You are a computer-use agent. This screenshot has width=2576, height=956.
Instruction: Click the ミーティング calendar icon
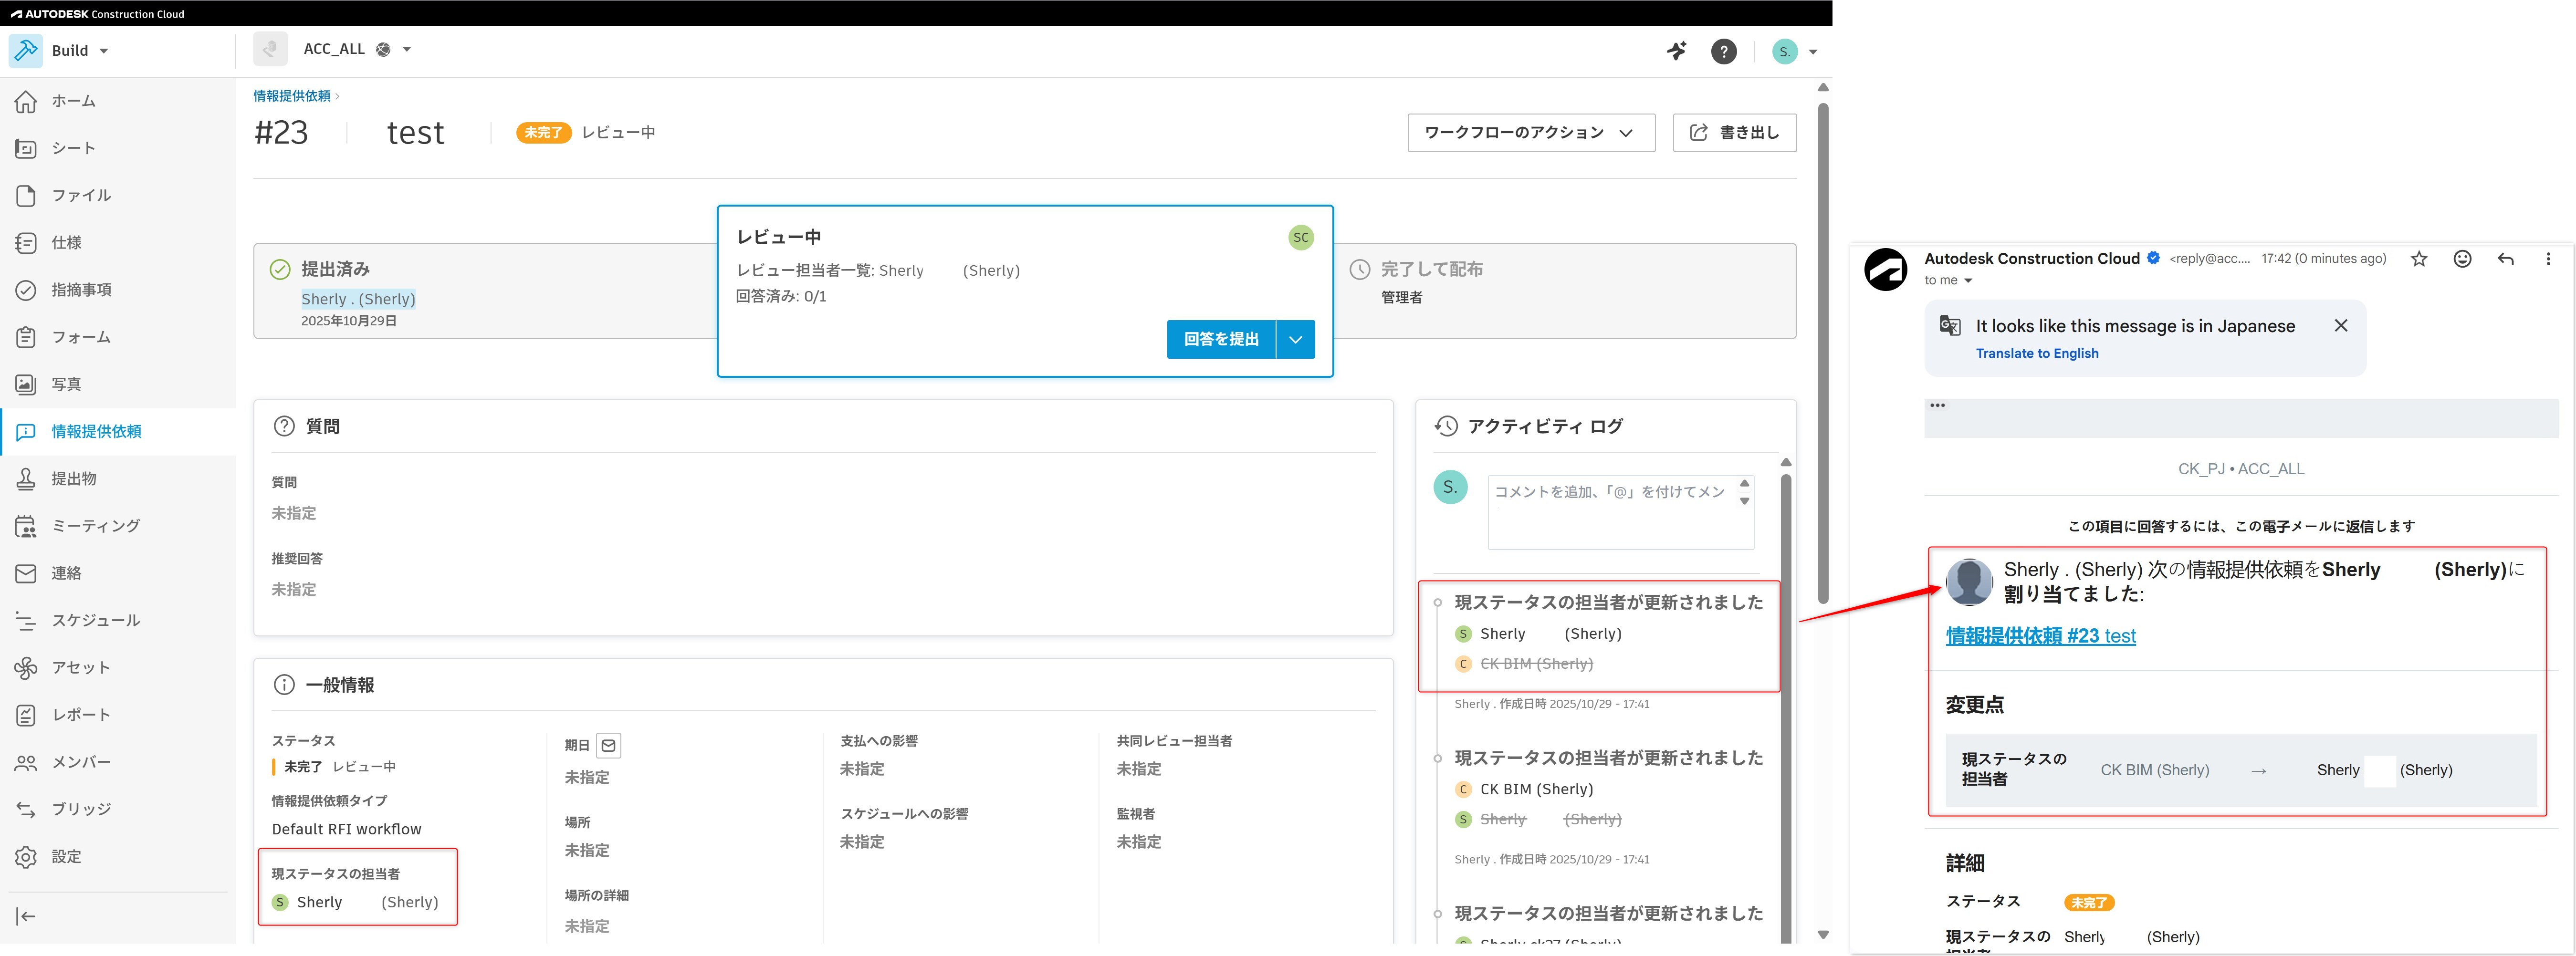[x=26, y=526]
